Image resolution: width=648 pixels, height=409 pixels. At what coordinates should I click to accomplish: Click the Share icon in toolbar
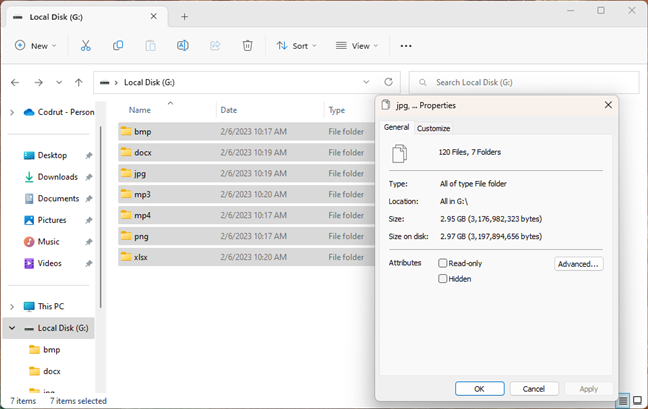click(215, 45)
